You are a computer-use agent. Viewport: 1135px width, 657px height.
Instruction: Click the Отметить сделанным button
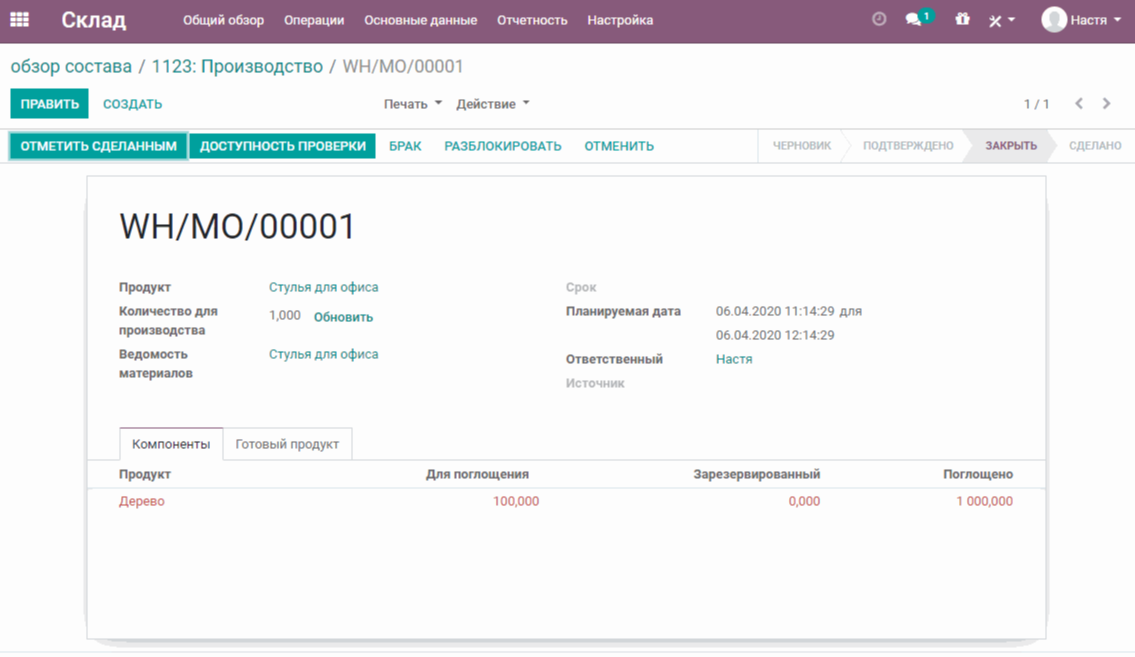[98, 146]
